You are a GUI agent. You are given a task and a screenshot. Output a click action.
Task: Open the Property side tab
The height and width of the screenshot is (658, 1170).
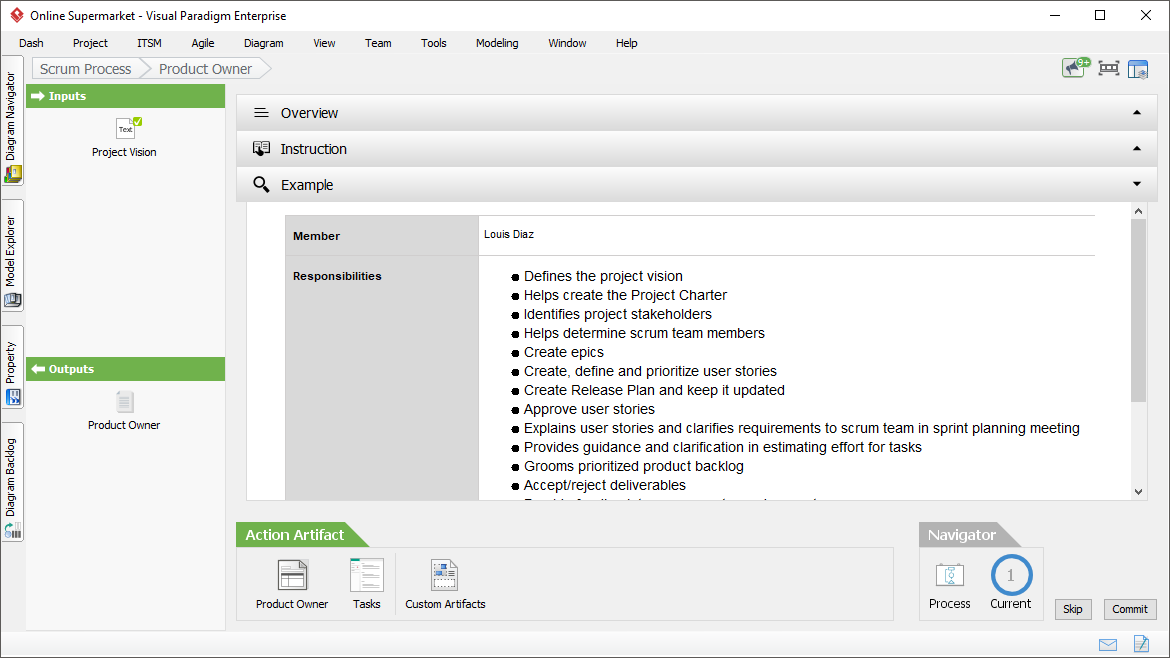pyautogui.click(x=13, y=367)
